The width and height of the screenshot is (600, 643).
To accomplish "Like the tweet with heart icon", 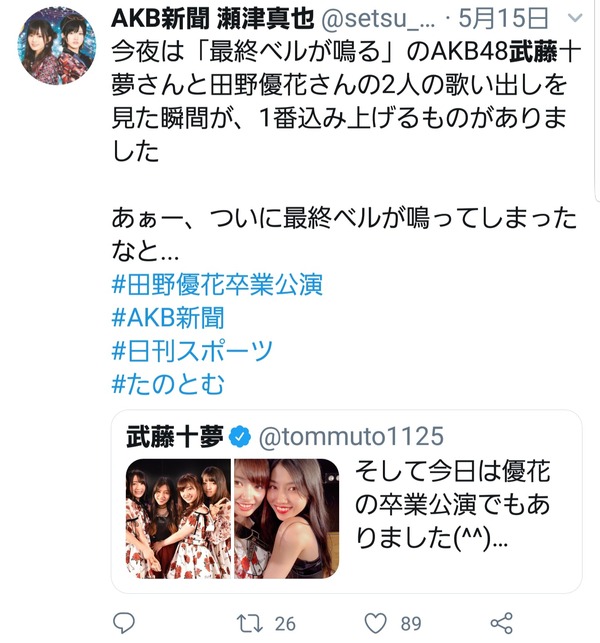I will [376, 623].
